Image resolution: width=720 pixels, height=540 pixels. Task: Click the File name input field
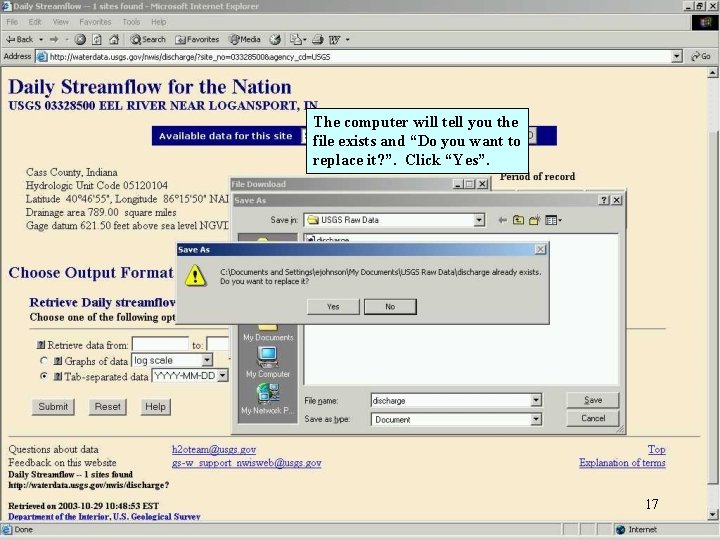tap(450, 400)
